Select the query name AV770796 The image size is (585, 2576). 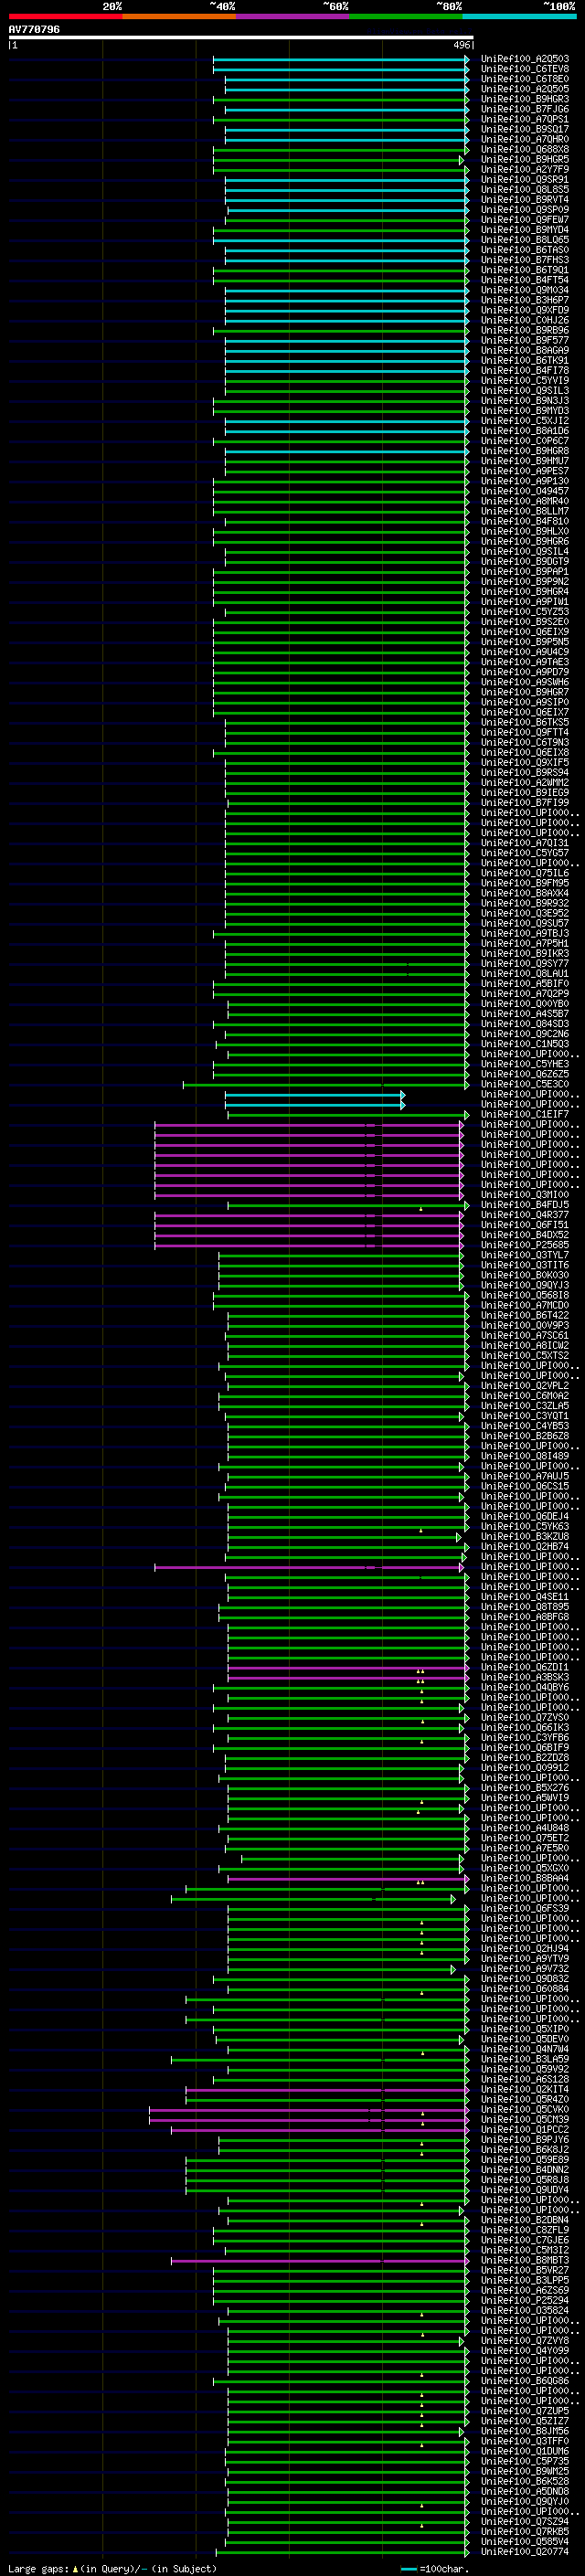click(x=34, y=29)
